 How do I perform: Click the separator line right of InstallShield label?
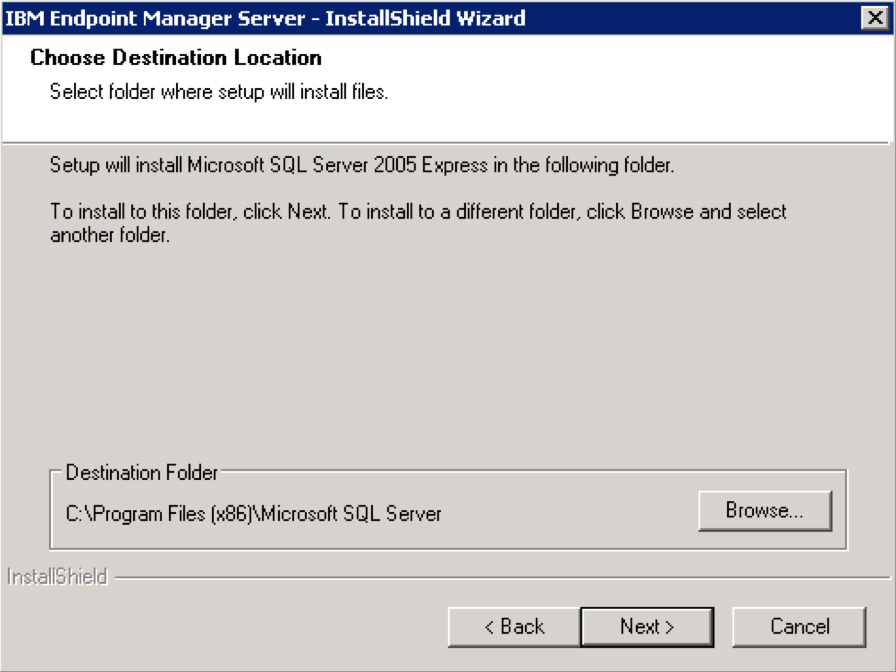click(x=500, y=577)
